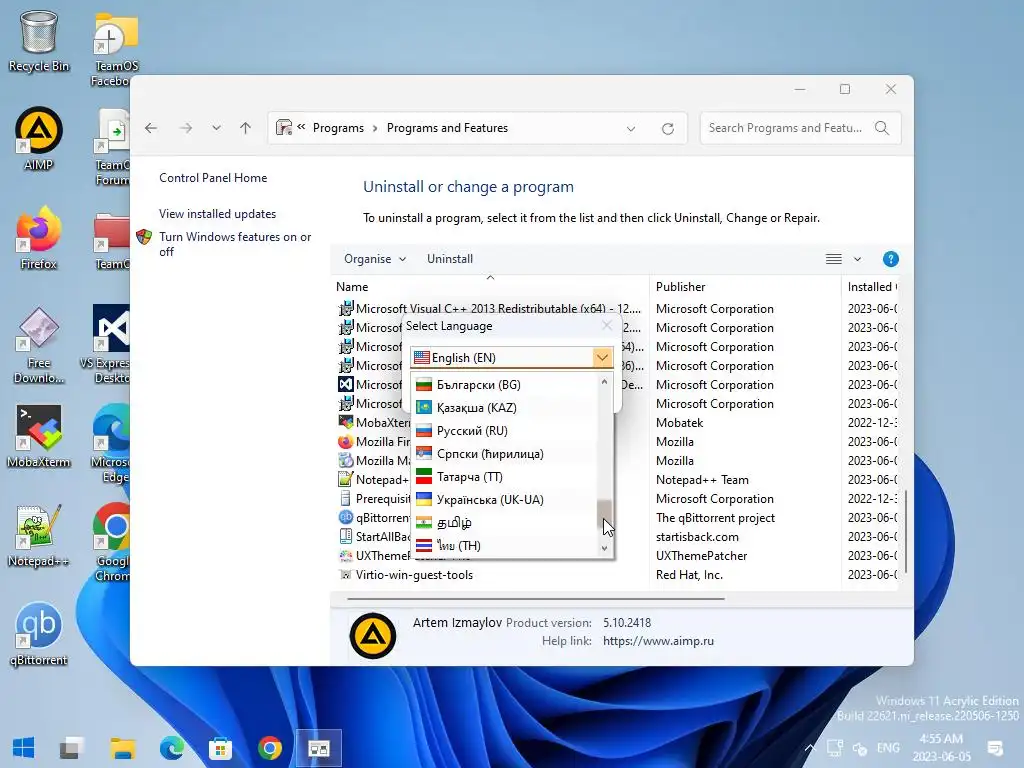Open Microsoft Edge from the taskbar
Viewport: 1024px width, 768px height.
(172, 748)
